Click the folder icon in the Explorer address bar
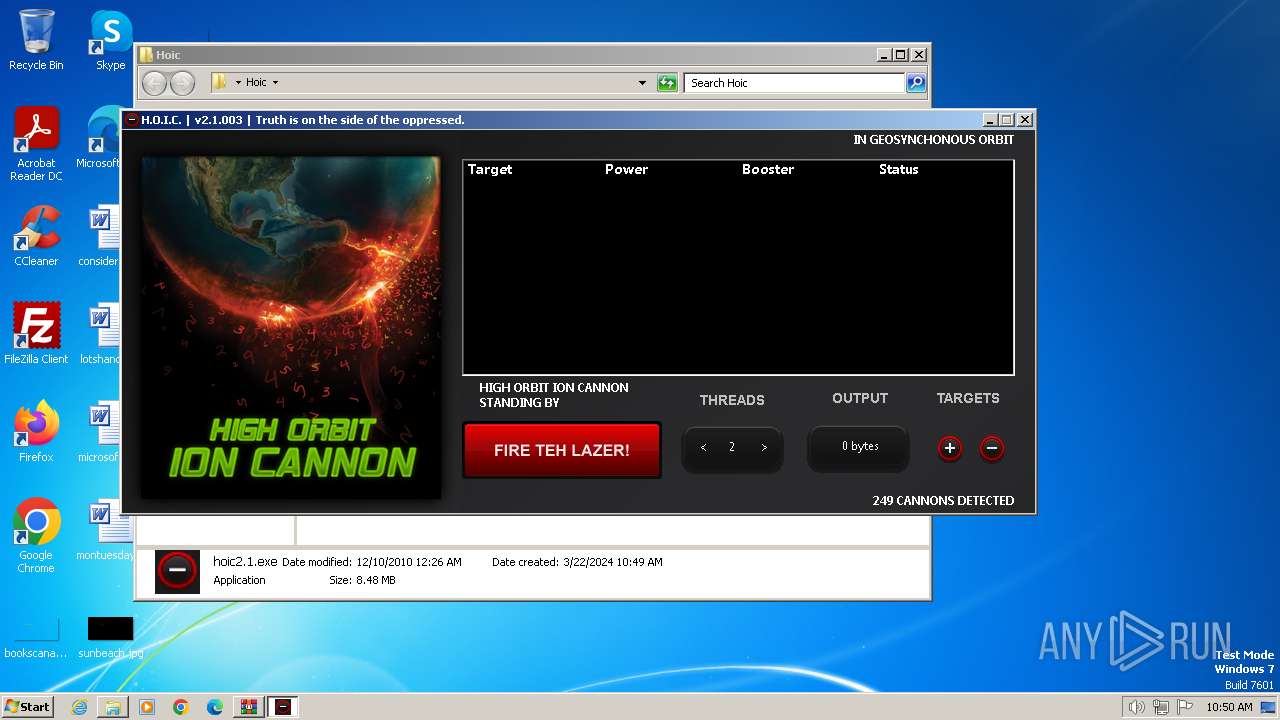 219,82
